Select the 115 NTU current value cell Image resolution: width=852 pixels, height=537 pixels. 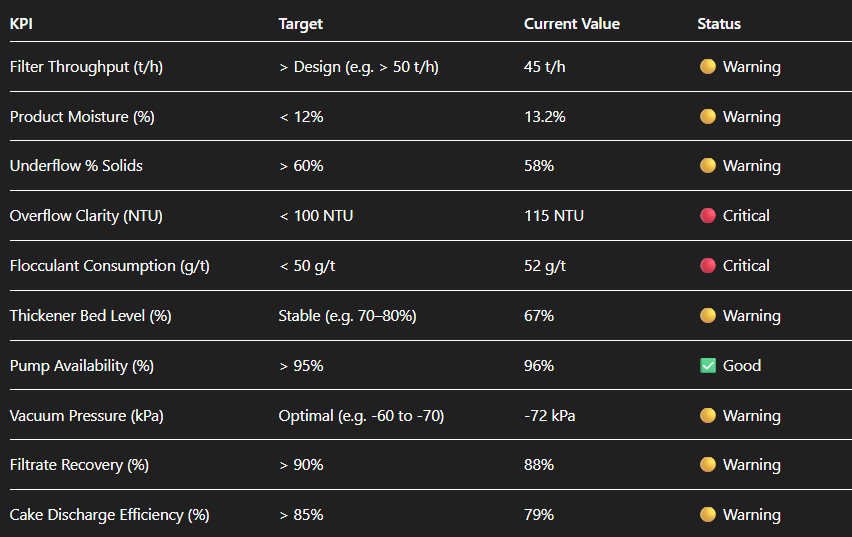[553, 216]
